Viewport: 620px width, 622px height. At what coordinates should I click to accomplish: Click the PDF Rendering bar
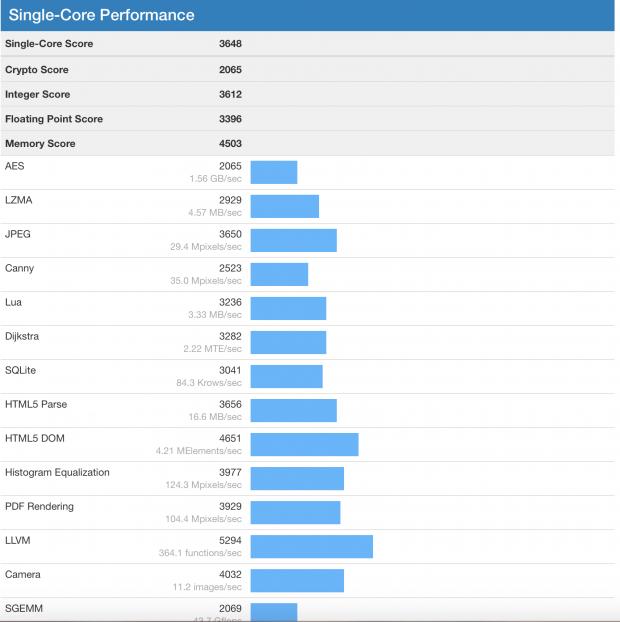click(x=295, y=512)
